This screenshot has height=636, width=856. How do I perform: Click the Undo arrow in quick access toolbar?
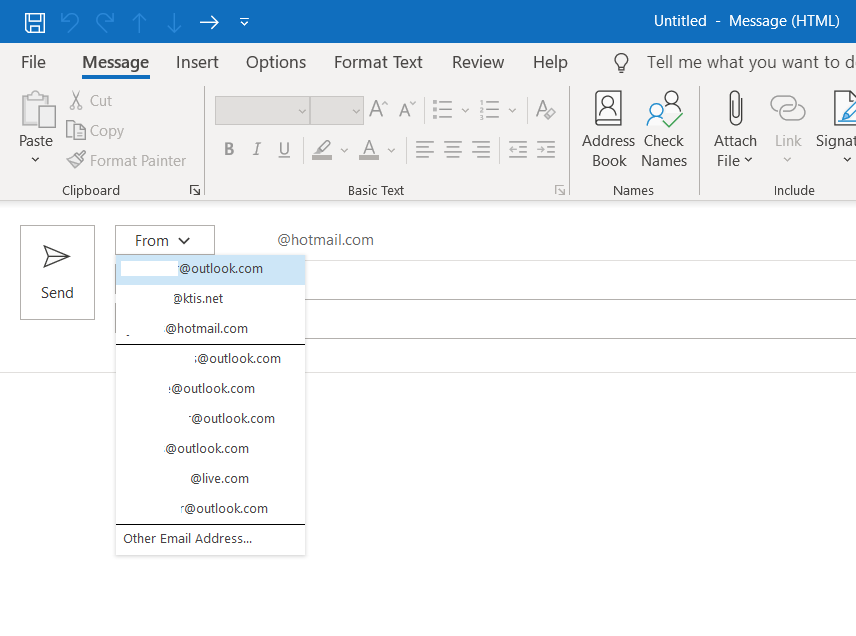coord(70,22)
